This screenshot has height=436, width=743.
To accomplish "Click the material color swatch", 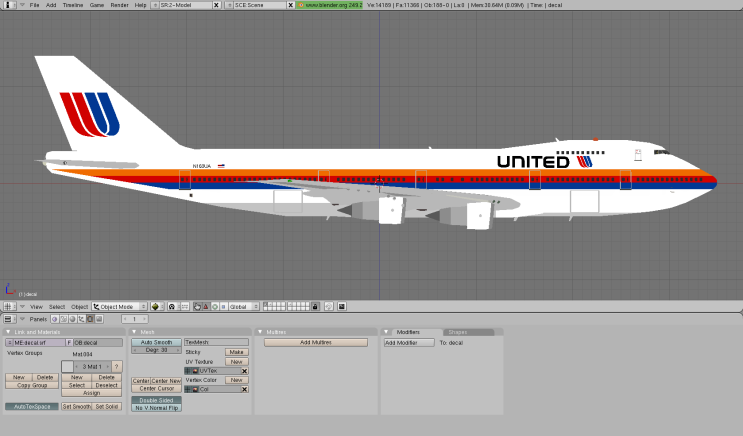I will pyautogui.click(x=67, y=366).
